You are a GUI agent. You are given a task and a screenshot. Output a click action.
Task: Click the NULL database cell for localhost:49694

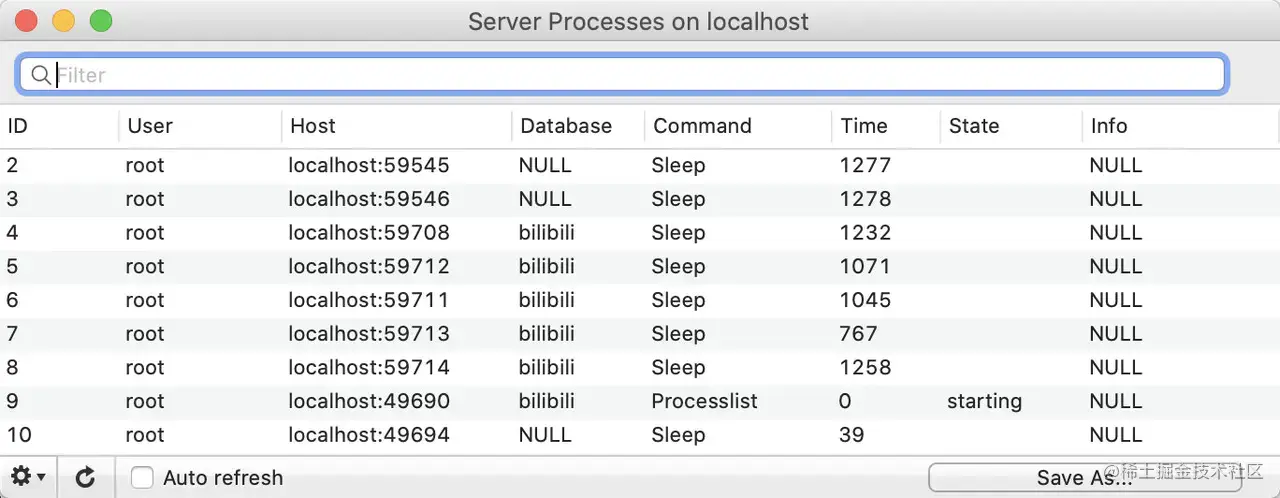[545, 435]
